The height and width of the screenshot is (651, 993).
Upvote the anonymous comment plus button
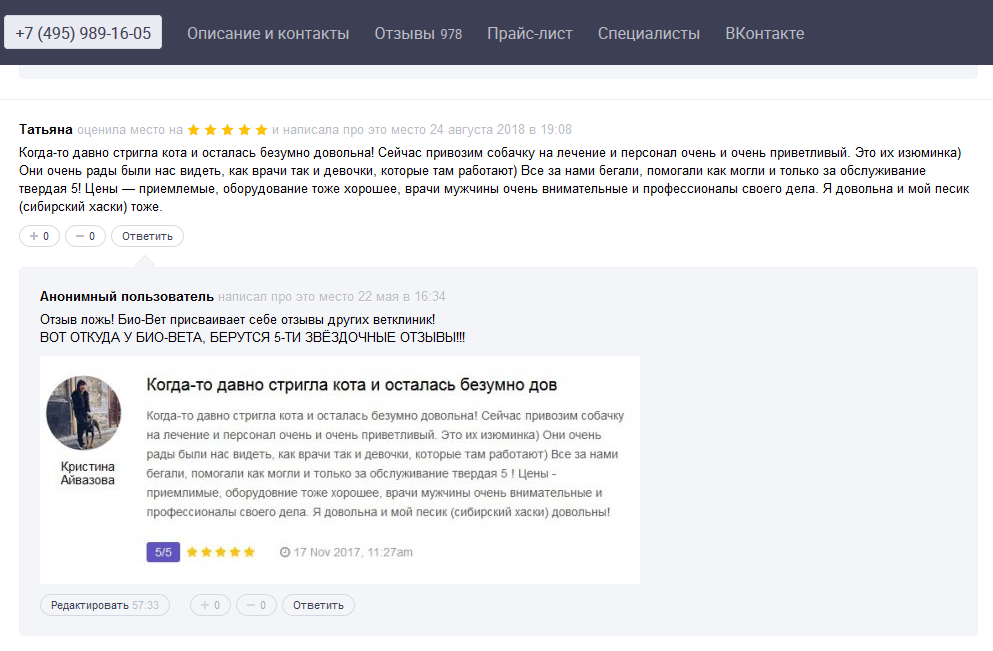210,605
